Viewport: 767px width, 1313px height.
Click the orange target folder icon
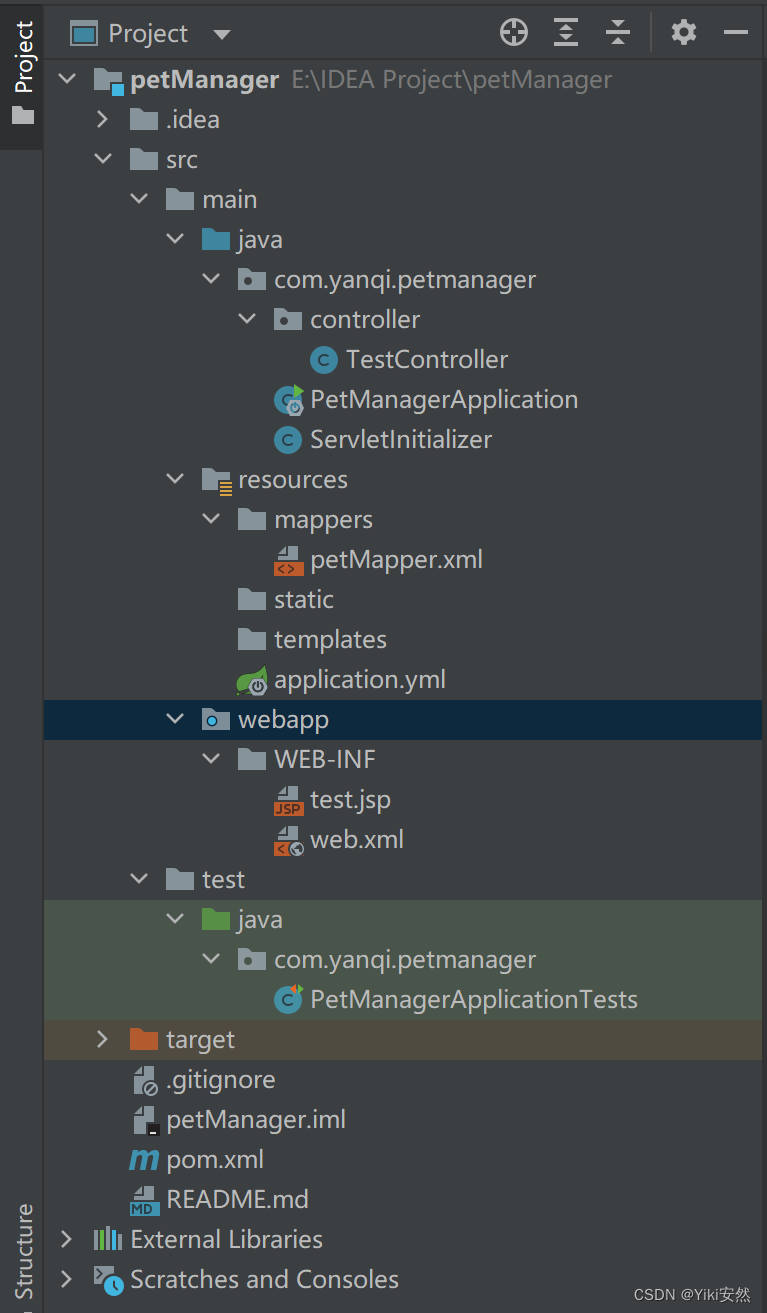[144, 1039]
